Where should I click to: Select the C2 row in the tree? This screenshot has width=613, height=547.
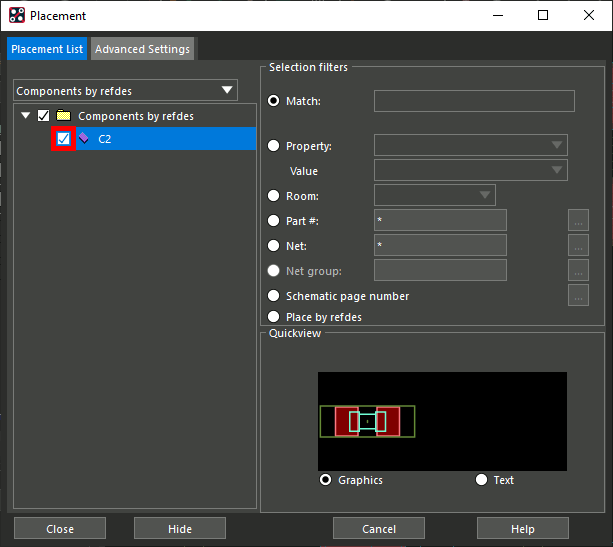tap(154, 138)
